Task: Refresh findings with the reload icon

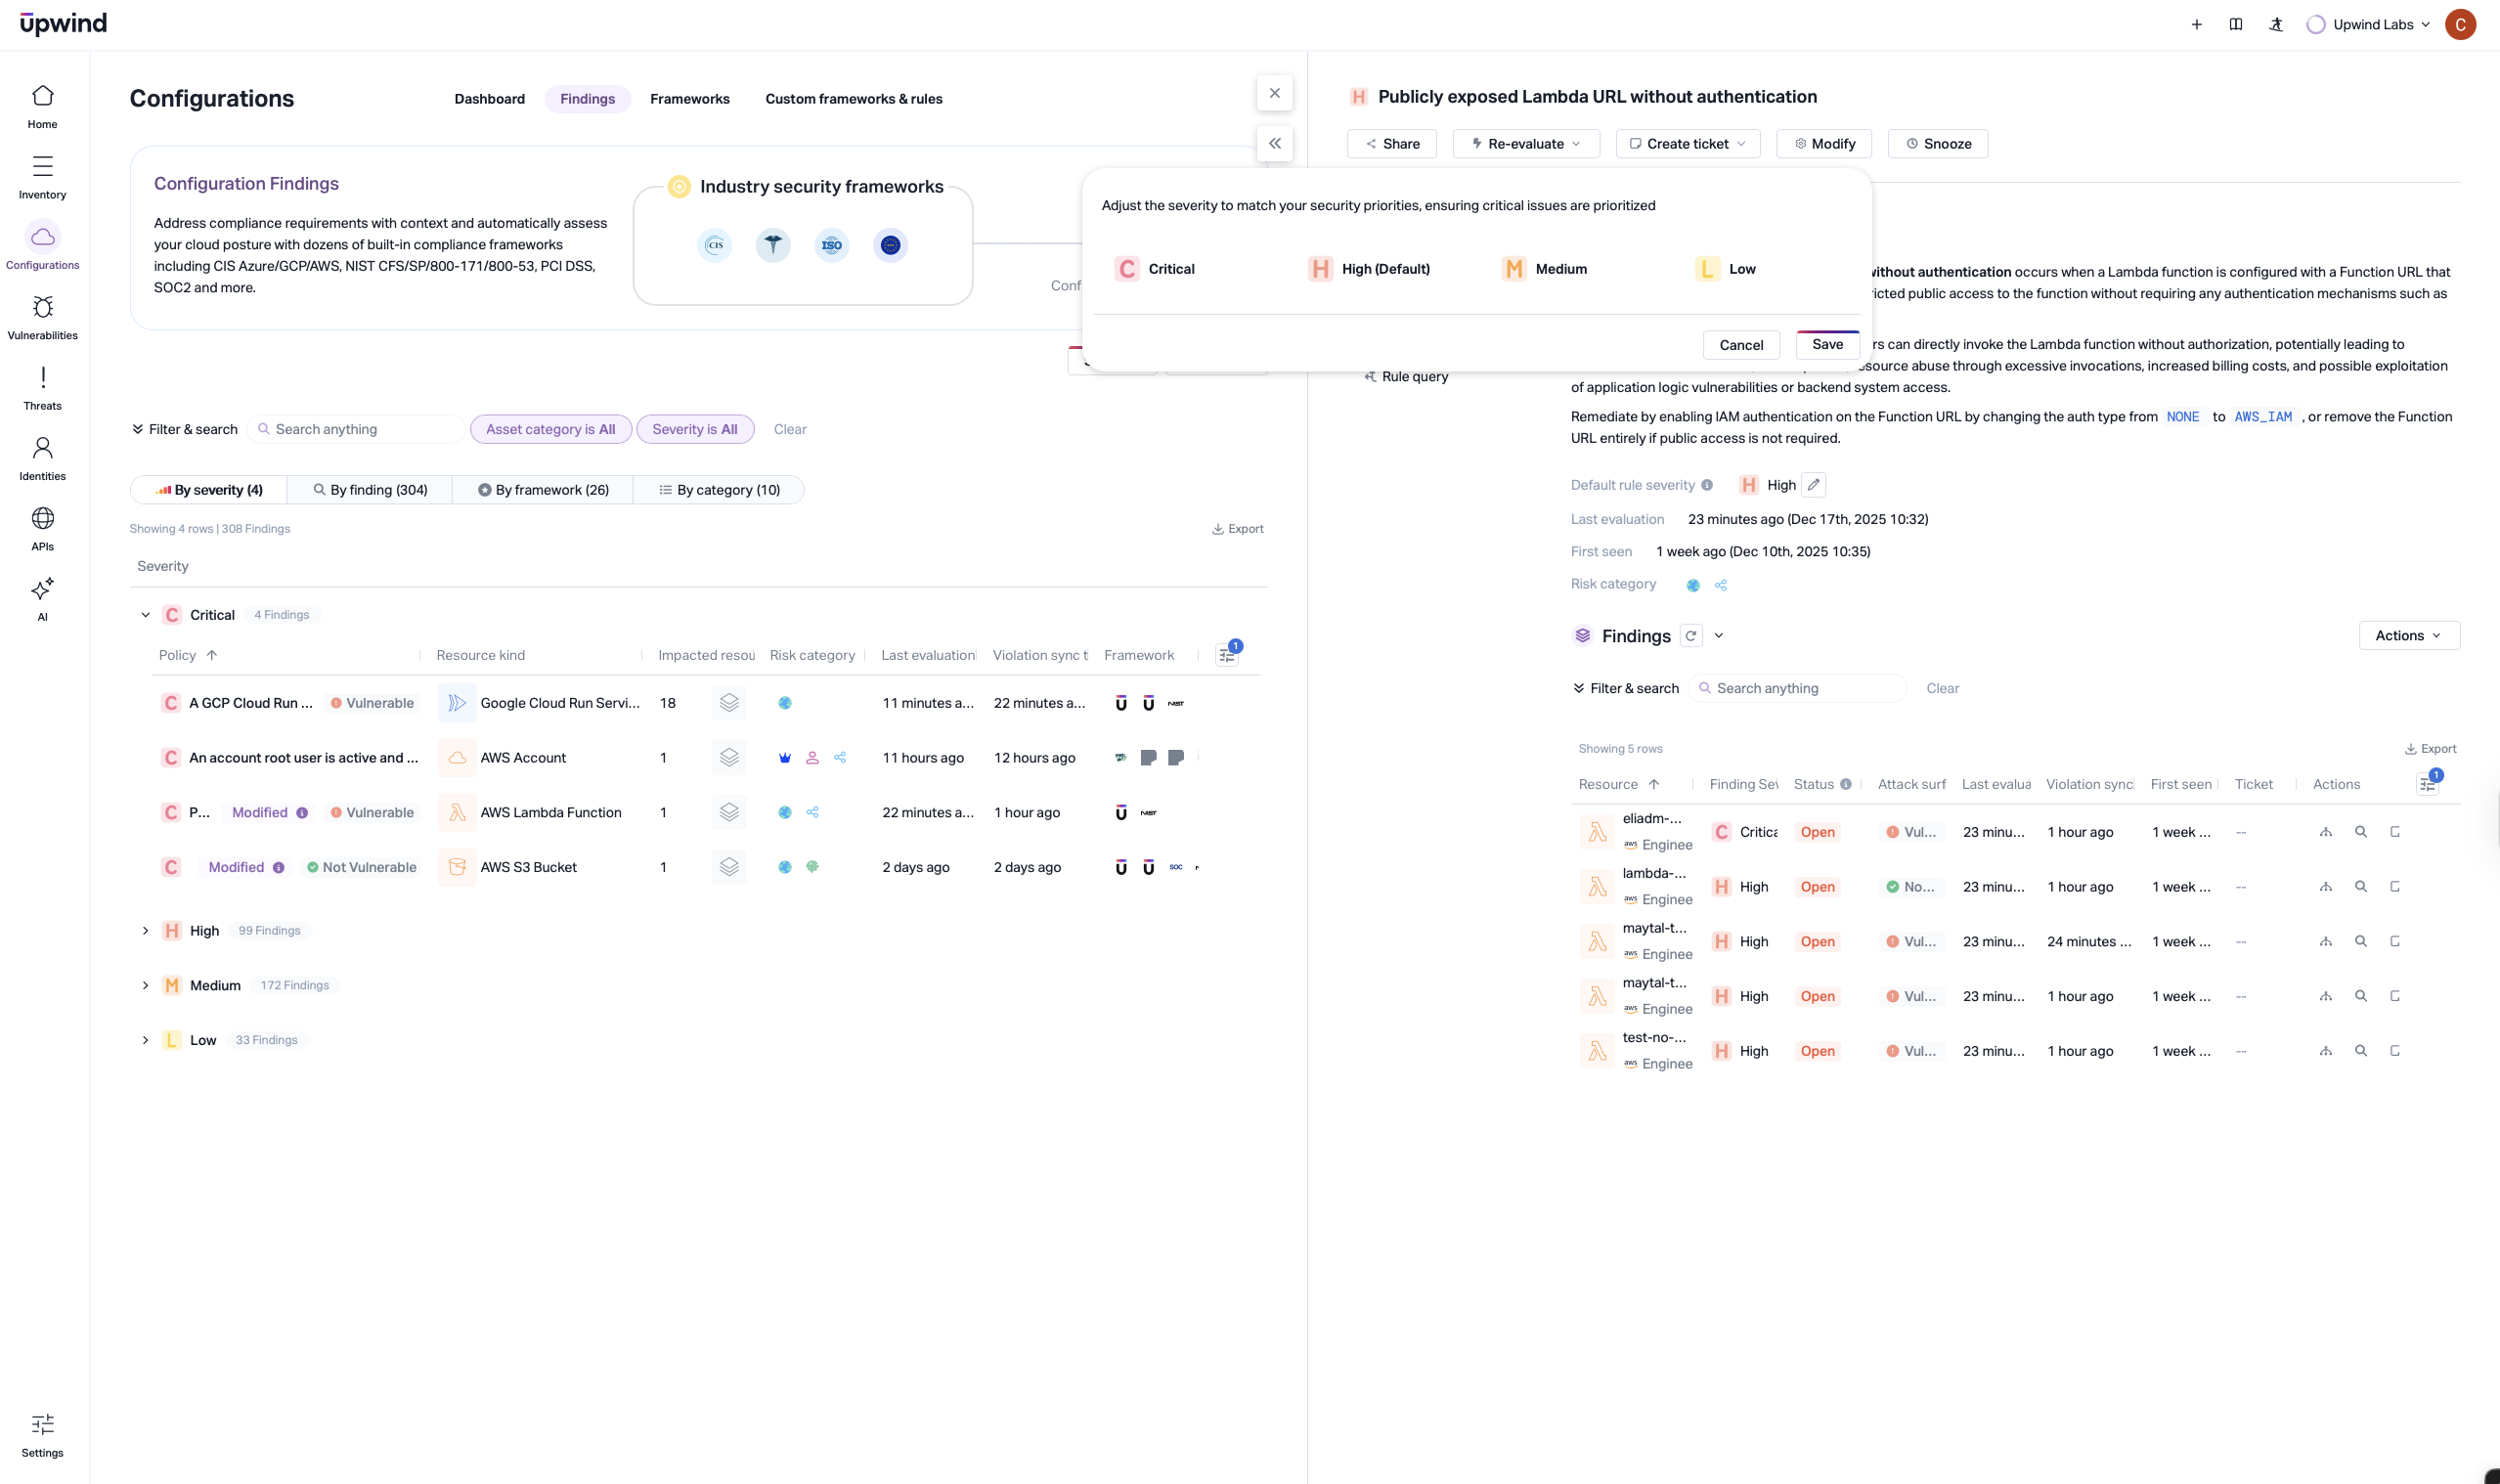Action: (1691, 636)
